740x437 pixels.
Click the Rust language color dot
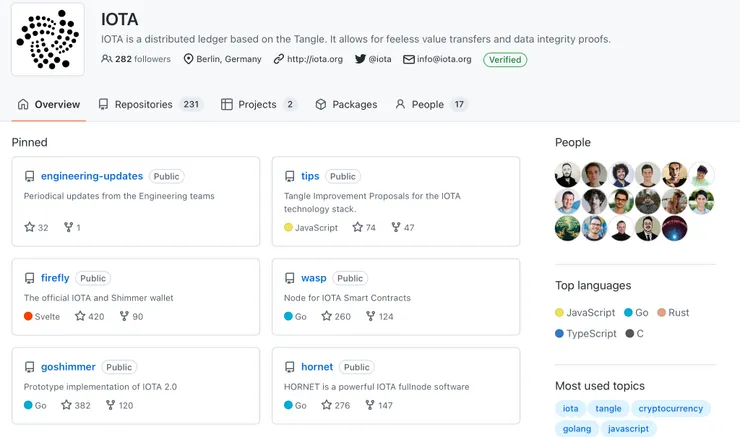tap(661, 312)
